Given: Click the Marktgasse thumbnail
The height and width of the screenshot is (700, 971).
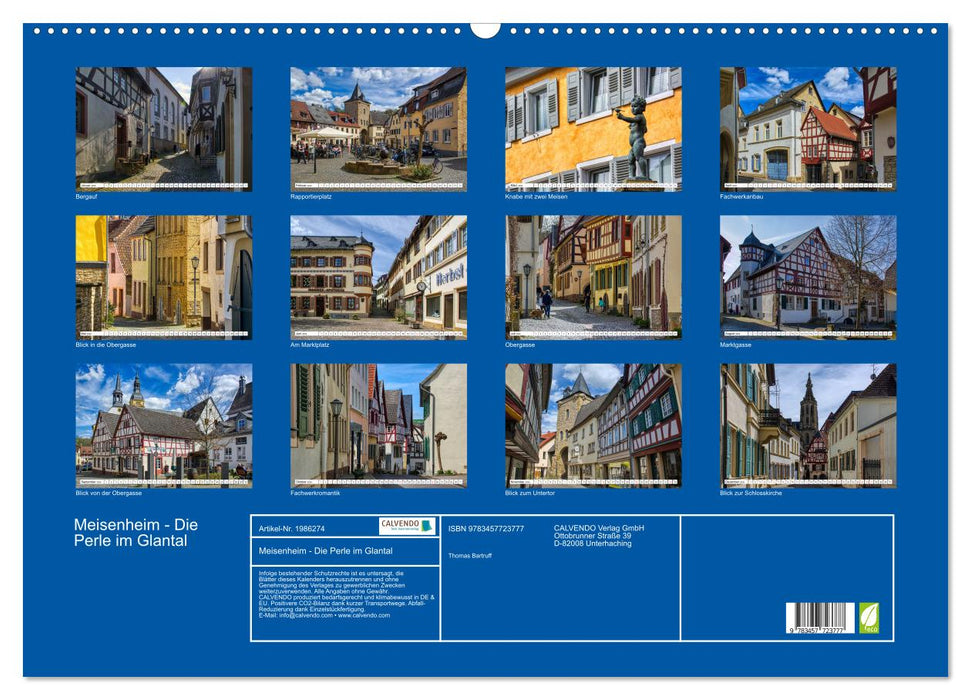Looking at the screenshot, I should pyautogui.click(x=808, y=277).
